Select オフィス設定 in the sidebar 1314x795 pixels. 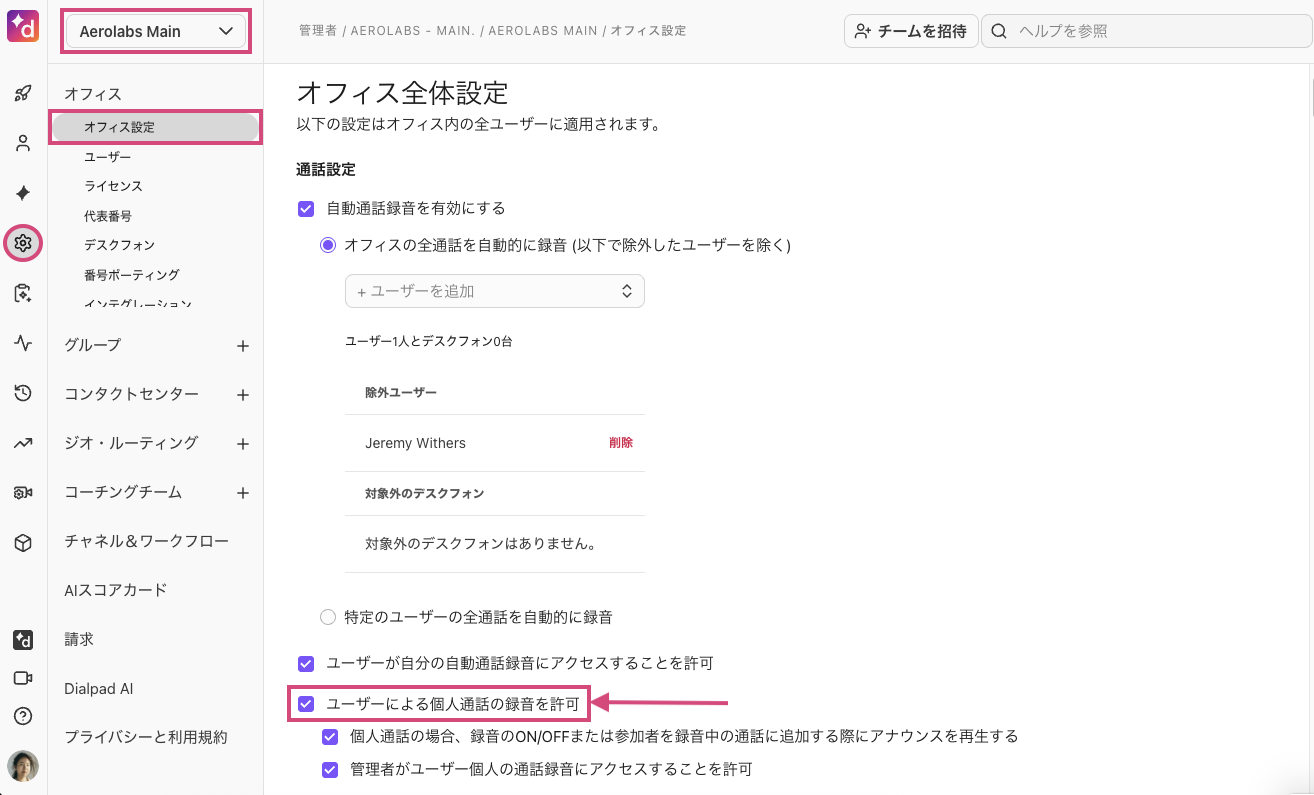155,126
